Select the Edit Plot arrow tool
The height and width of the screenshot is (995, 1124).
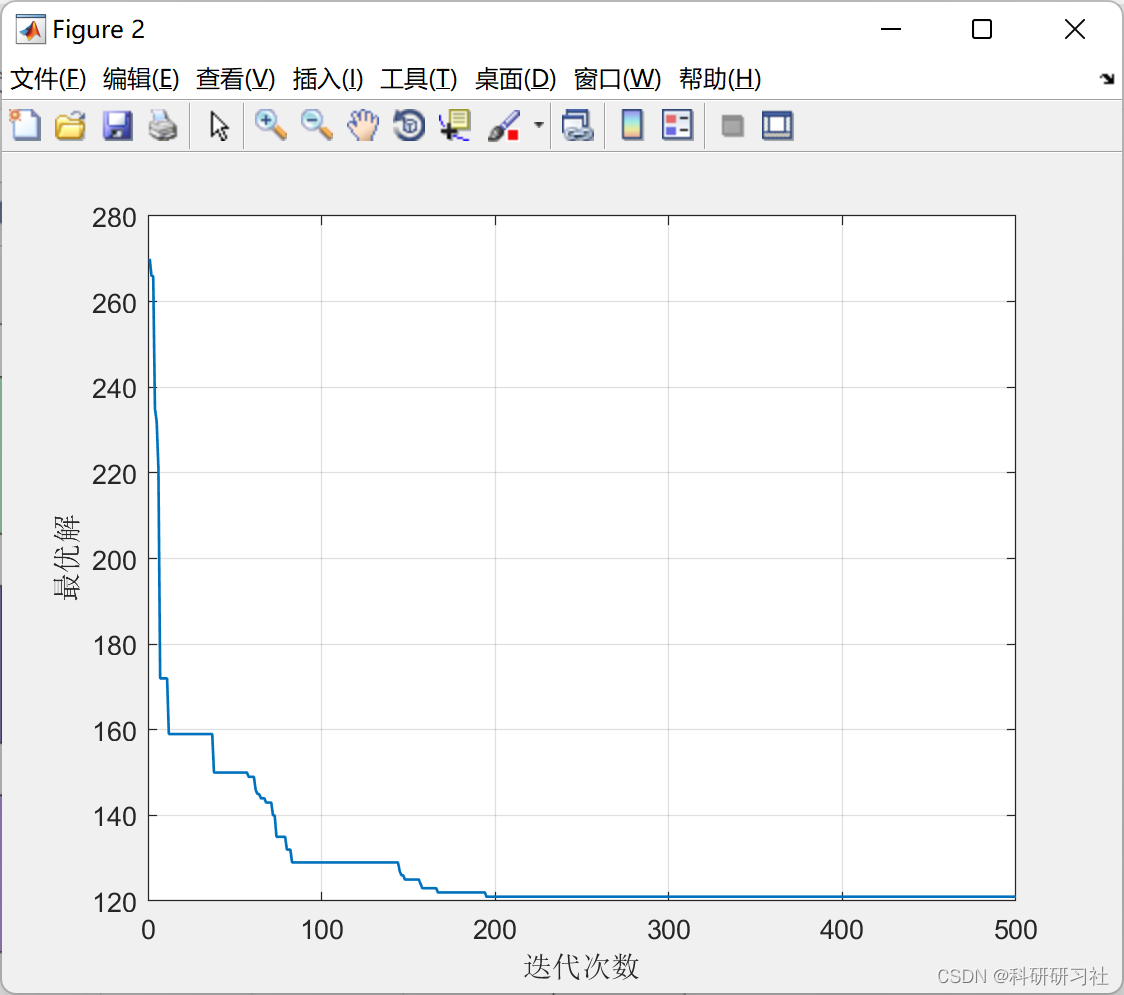219,126
